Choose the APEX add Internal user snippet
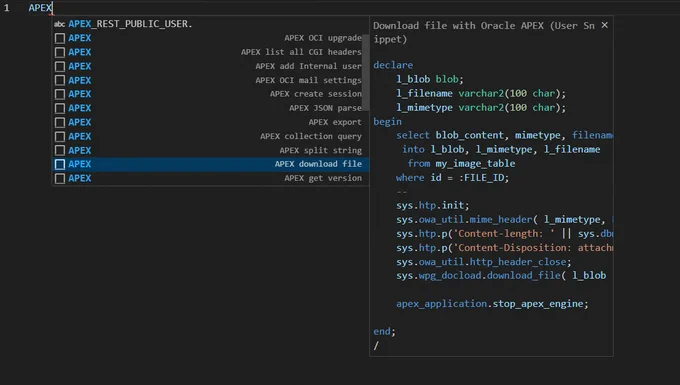 pos(211,66)
